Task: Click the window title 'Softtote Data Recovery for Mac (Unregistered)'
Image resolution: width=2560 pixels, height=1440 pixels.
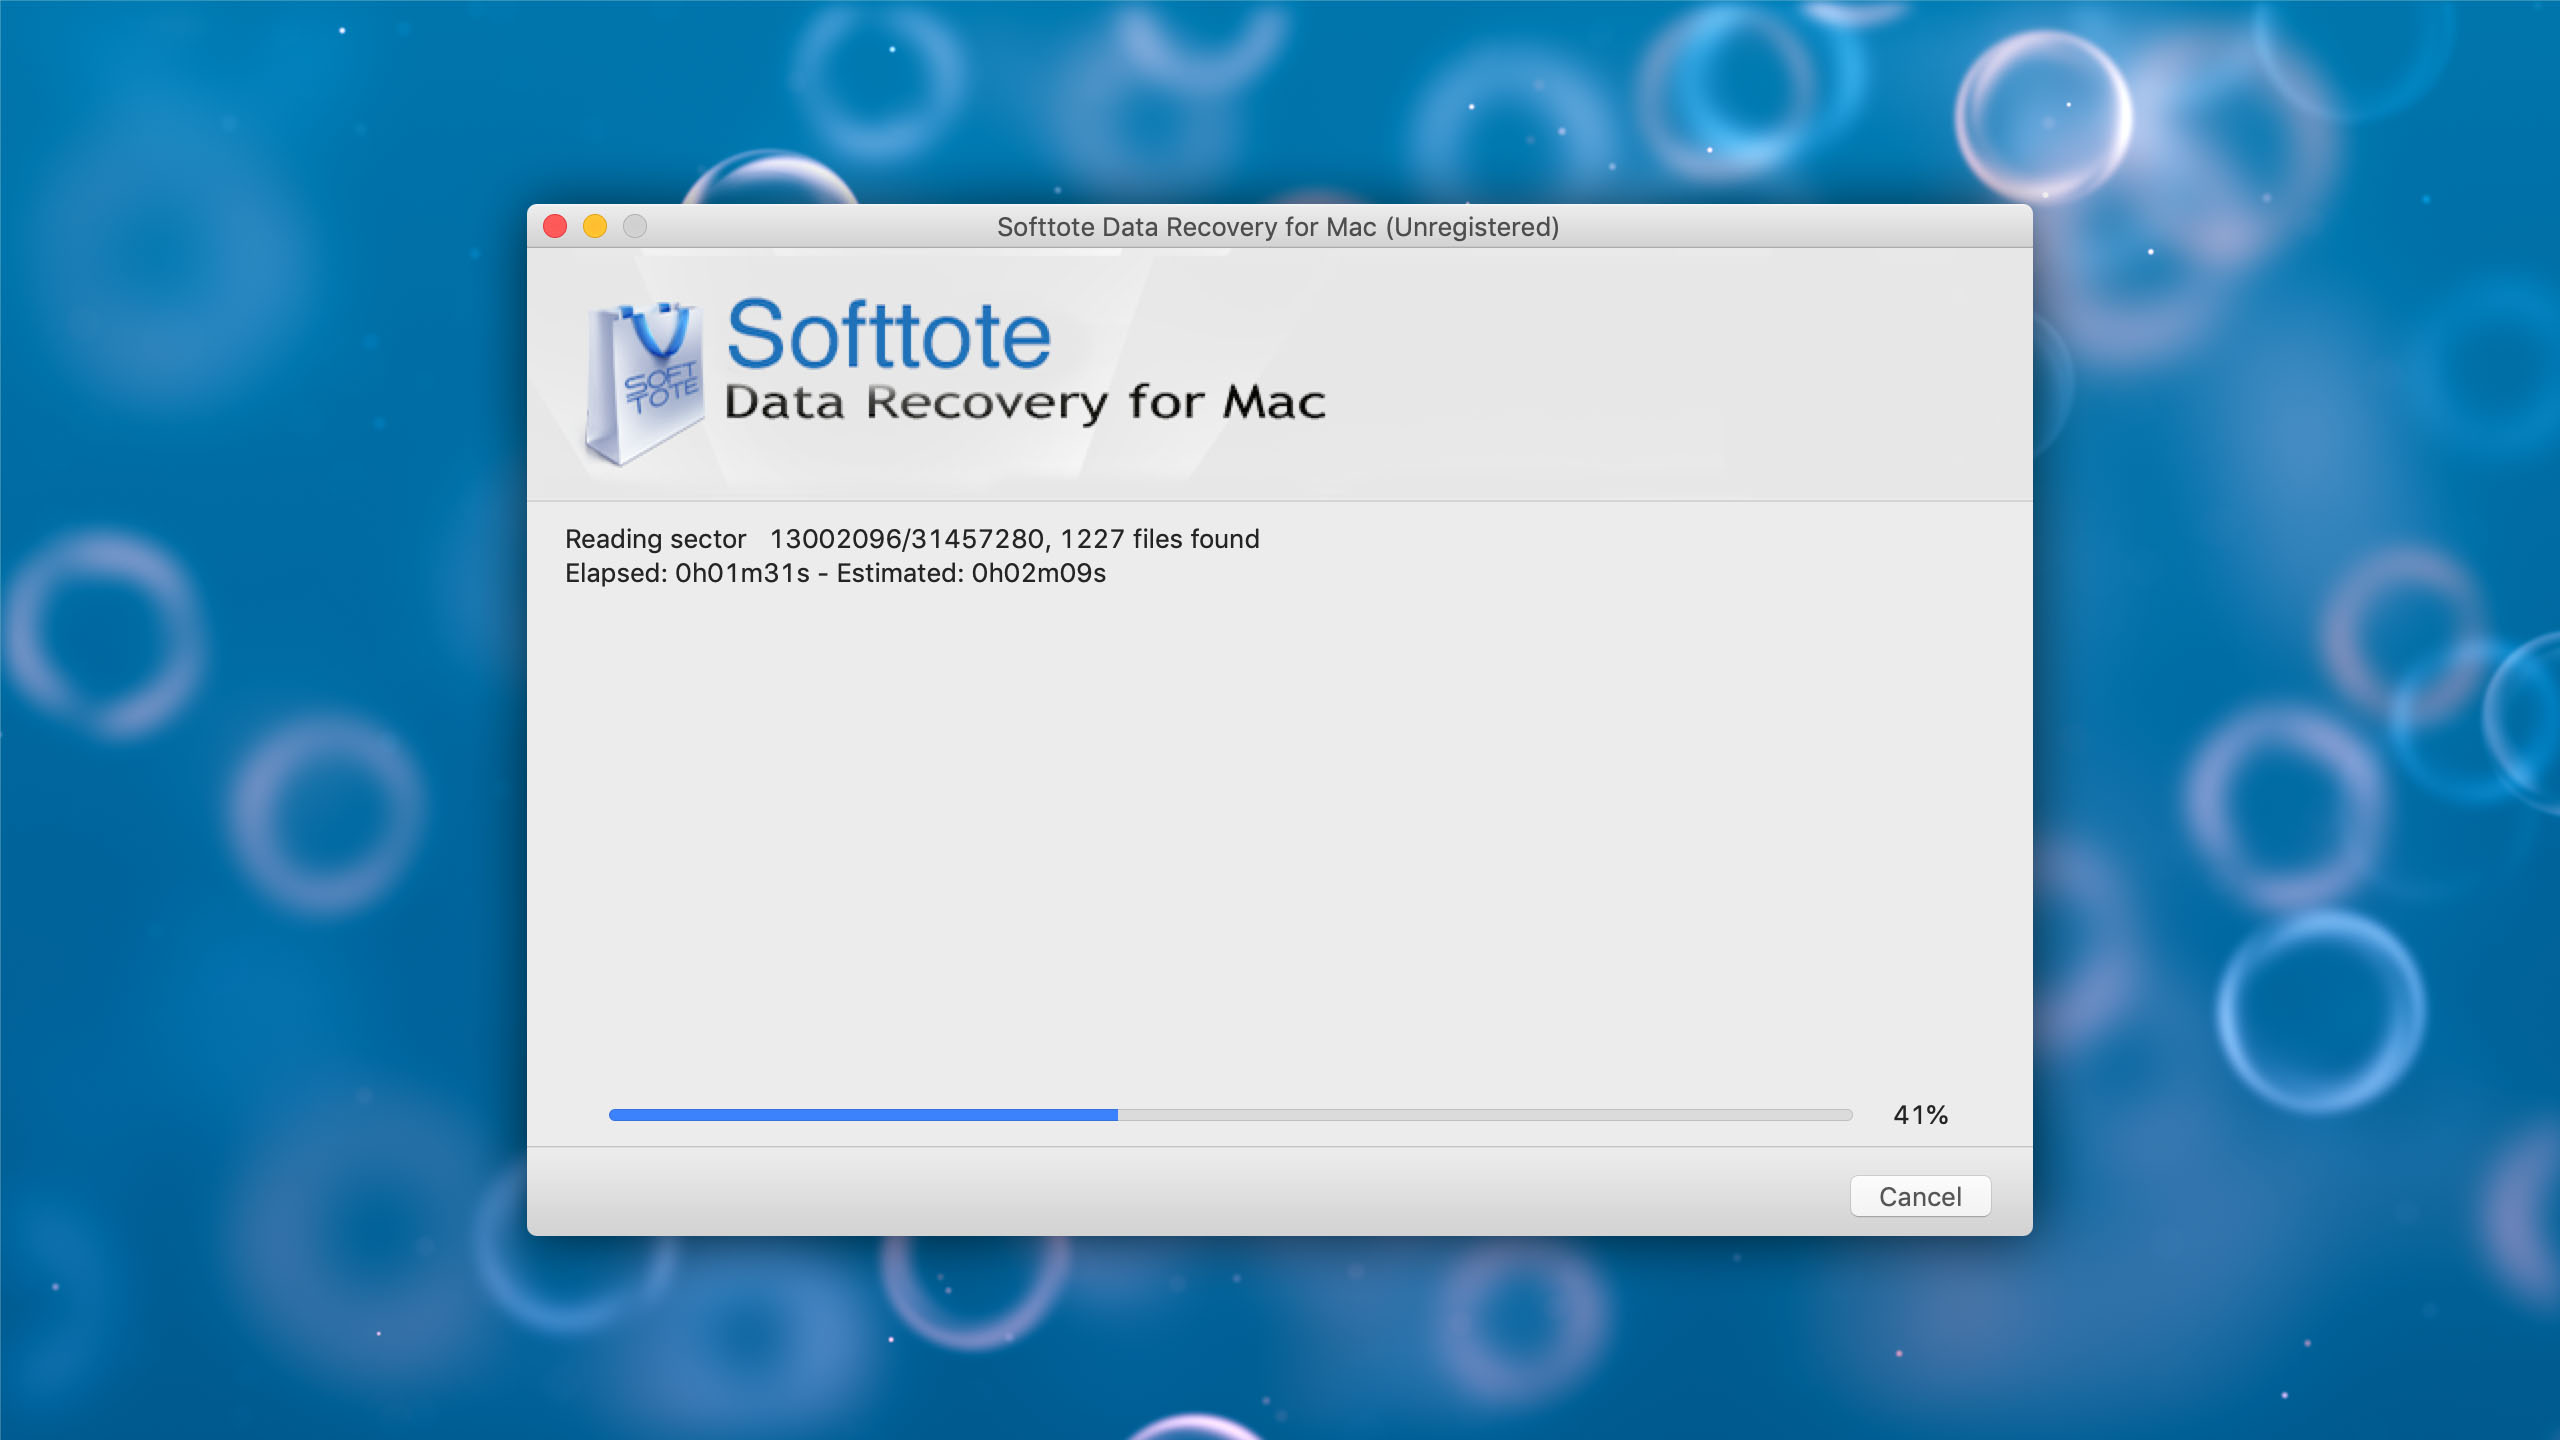Action: (x=1278, y=227)
